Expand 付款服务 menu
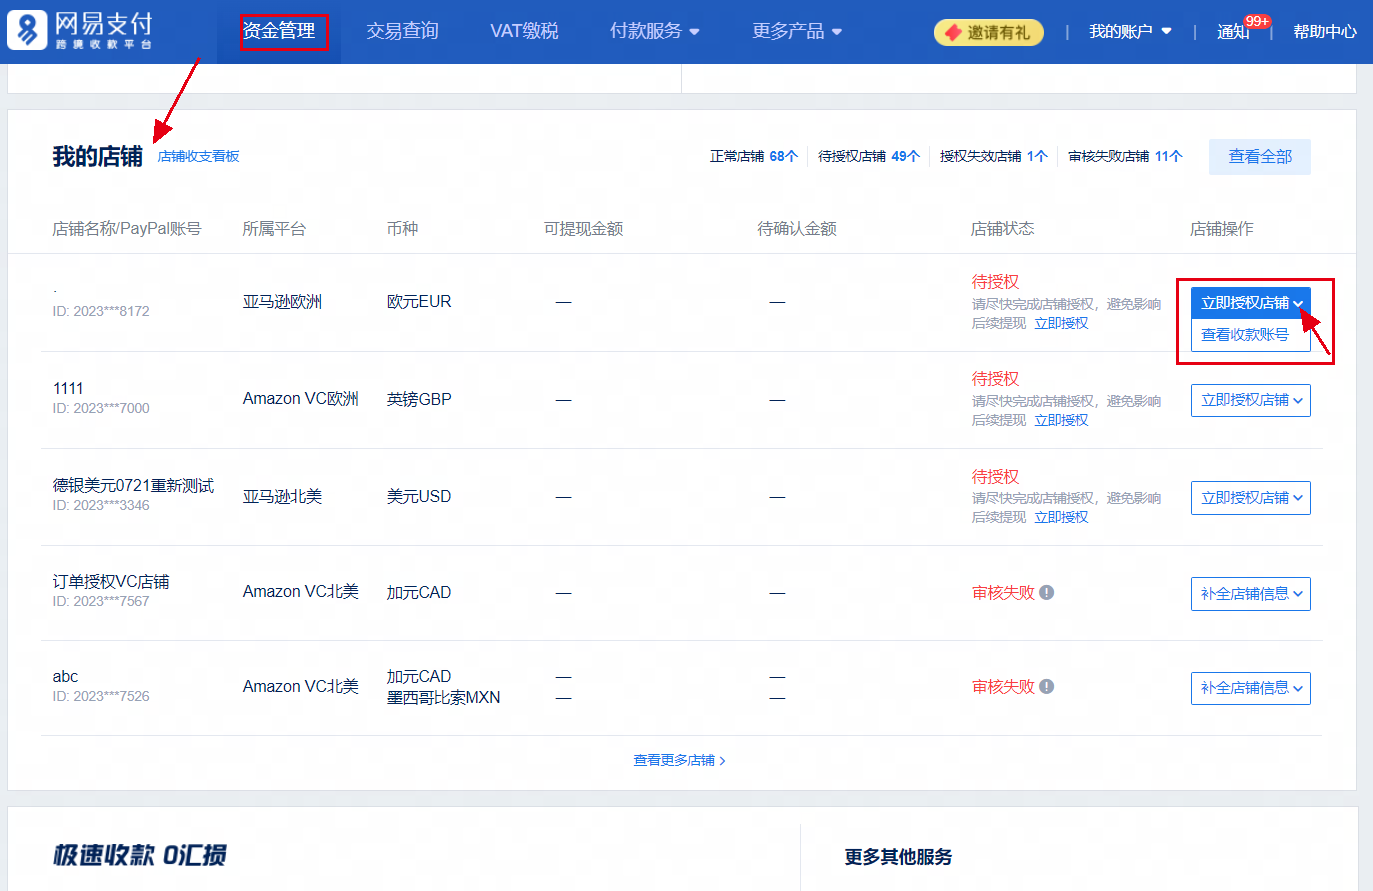 pos(655,32)
